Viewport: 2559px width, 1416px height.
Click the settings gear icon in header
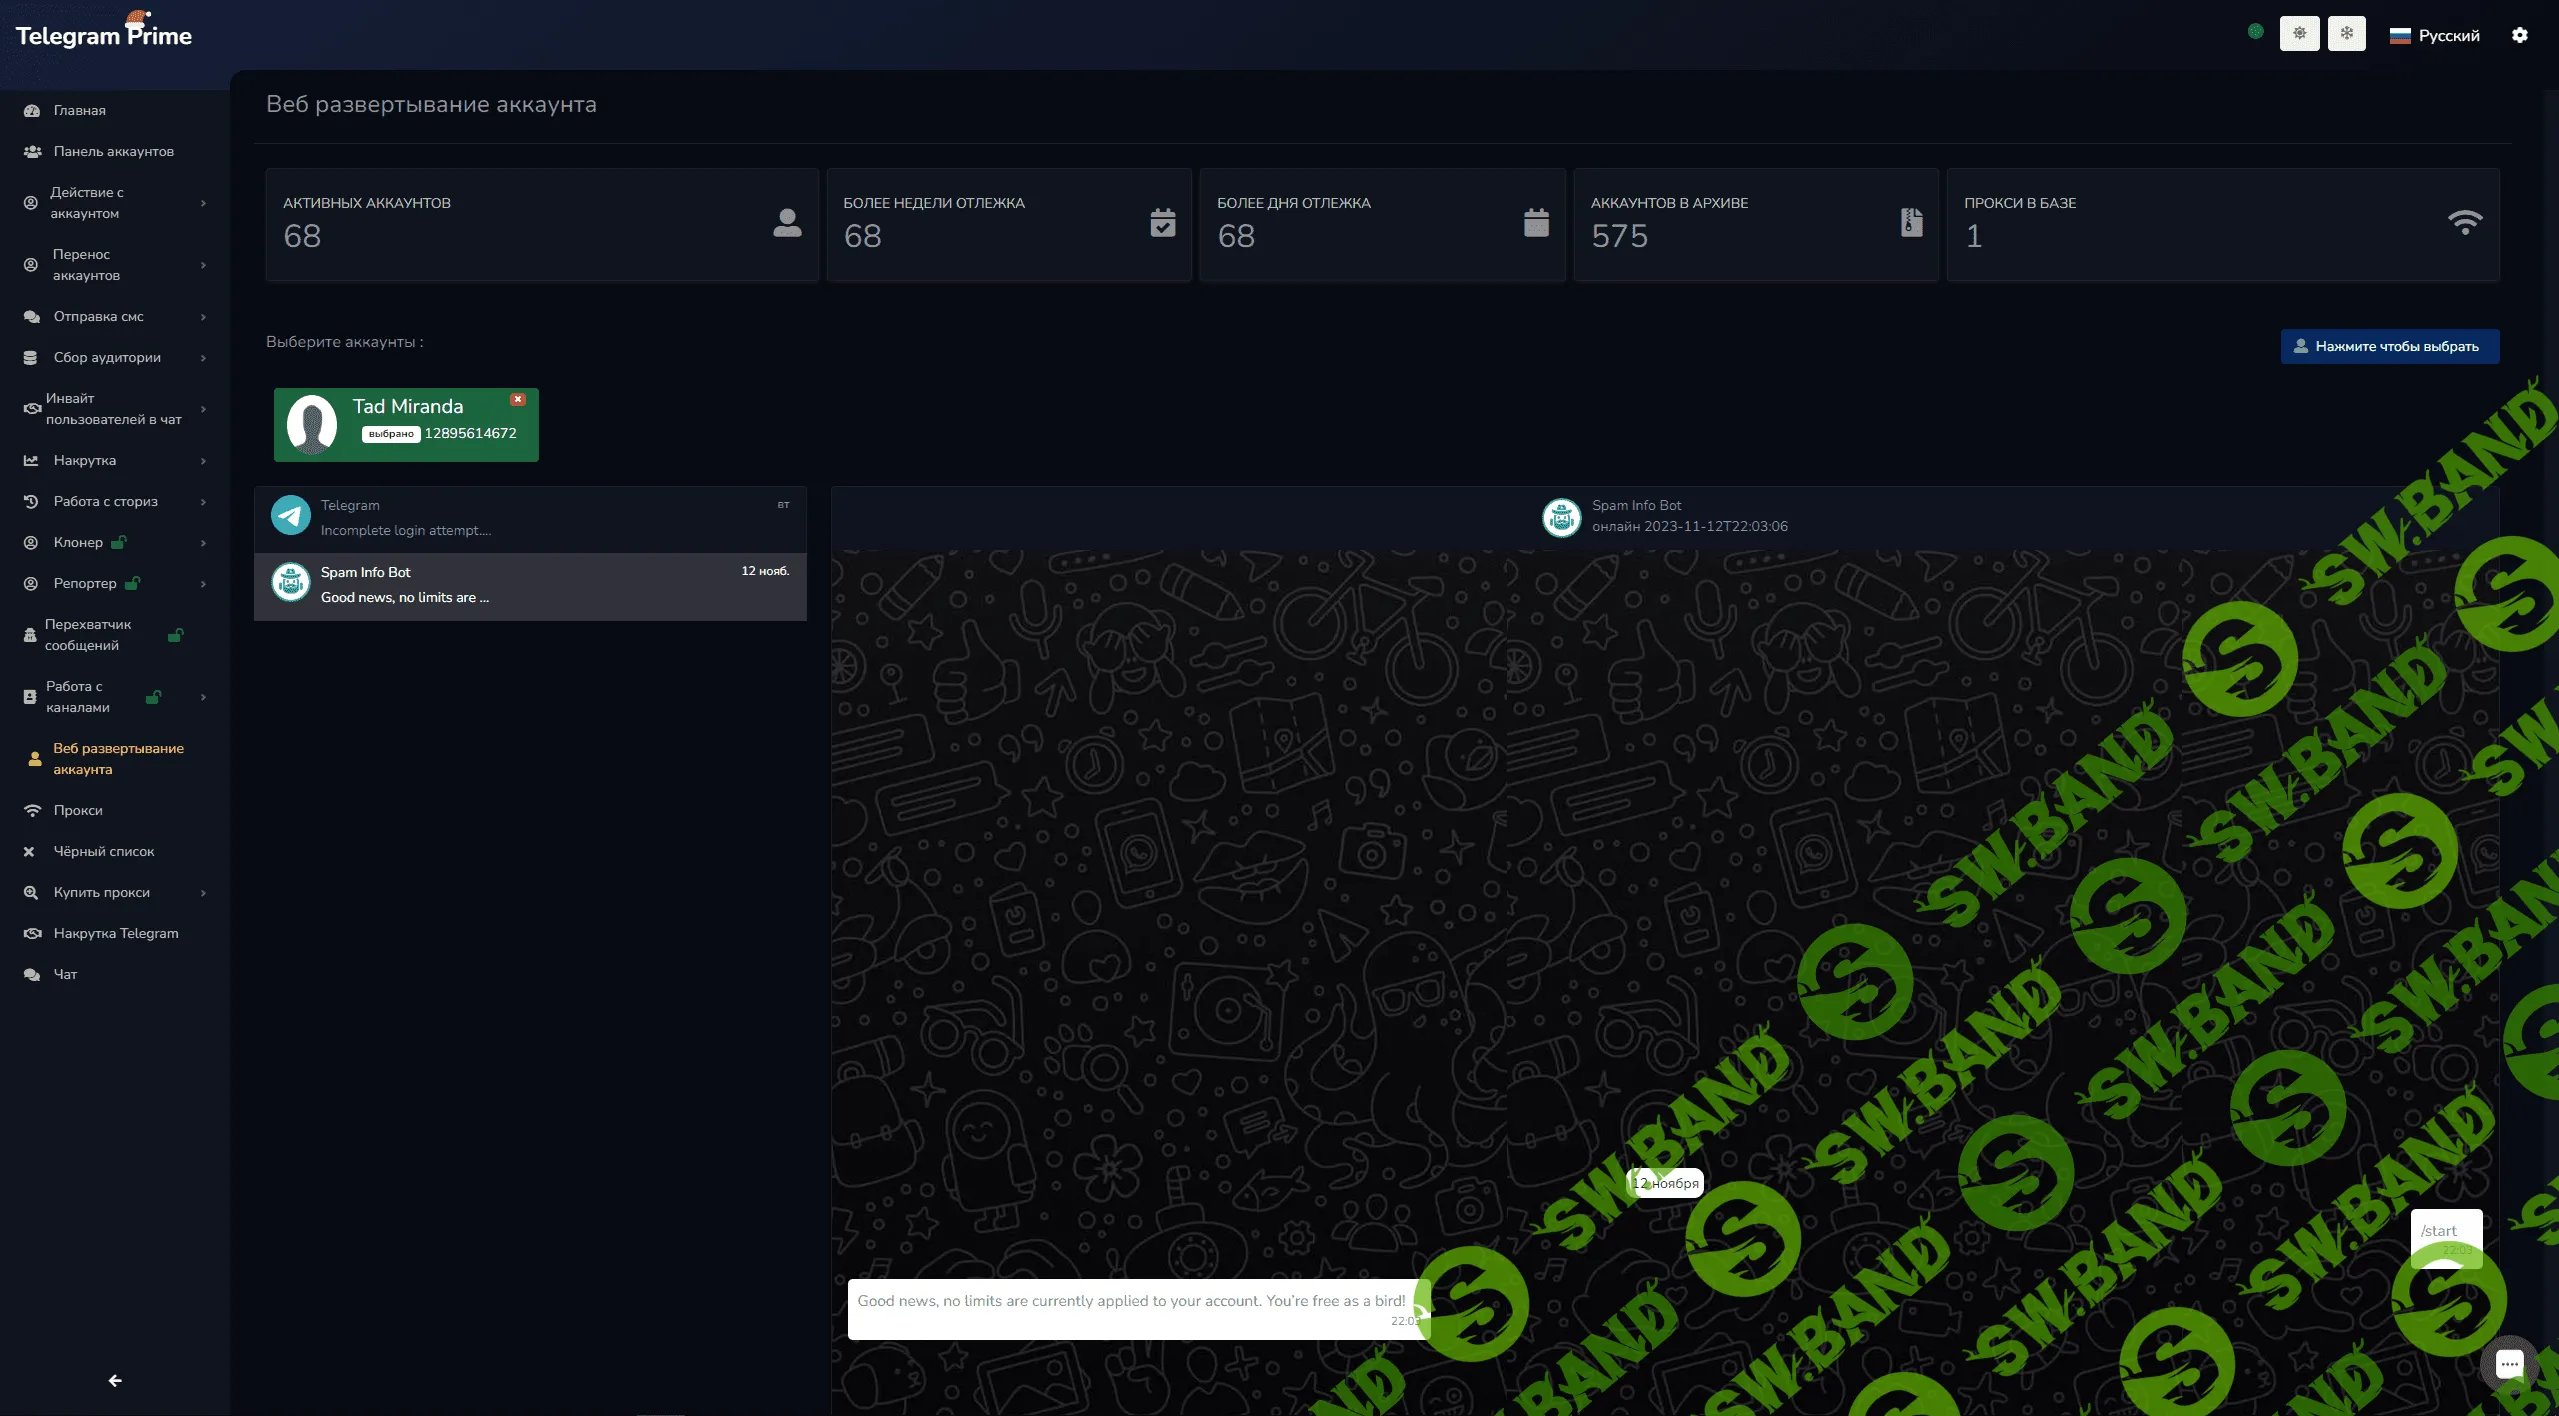[2519, 35]
